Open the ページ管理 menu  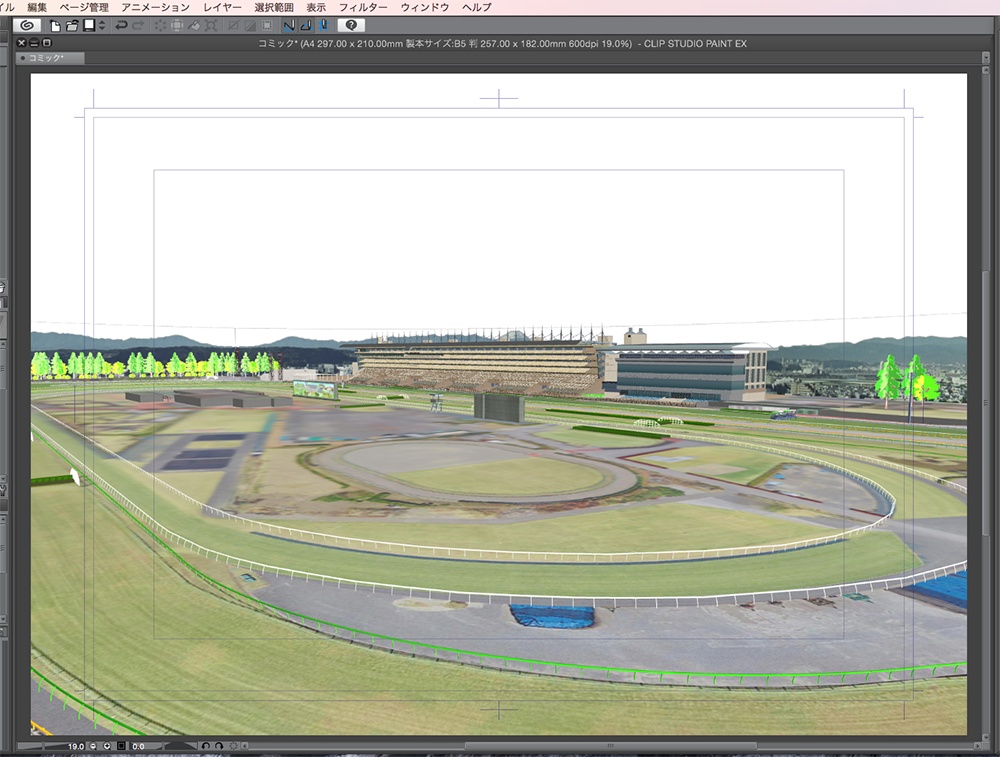pos(84,7)
